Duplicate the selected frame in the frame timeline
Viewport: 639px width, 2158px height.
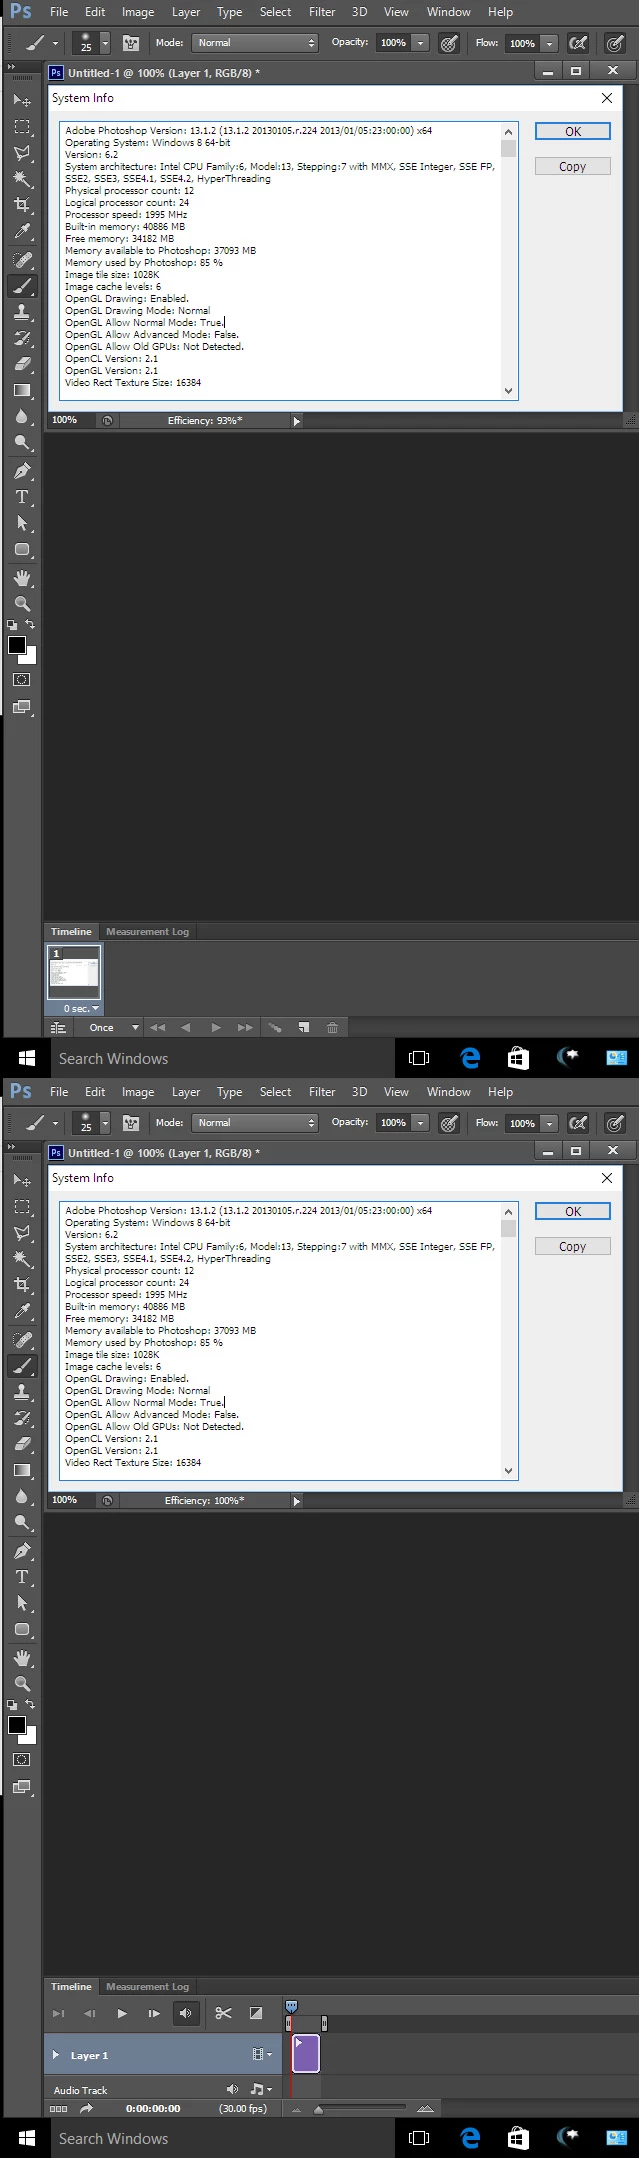pos(304,1027)
